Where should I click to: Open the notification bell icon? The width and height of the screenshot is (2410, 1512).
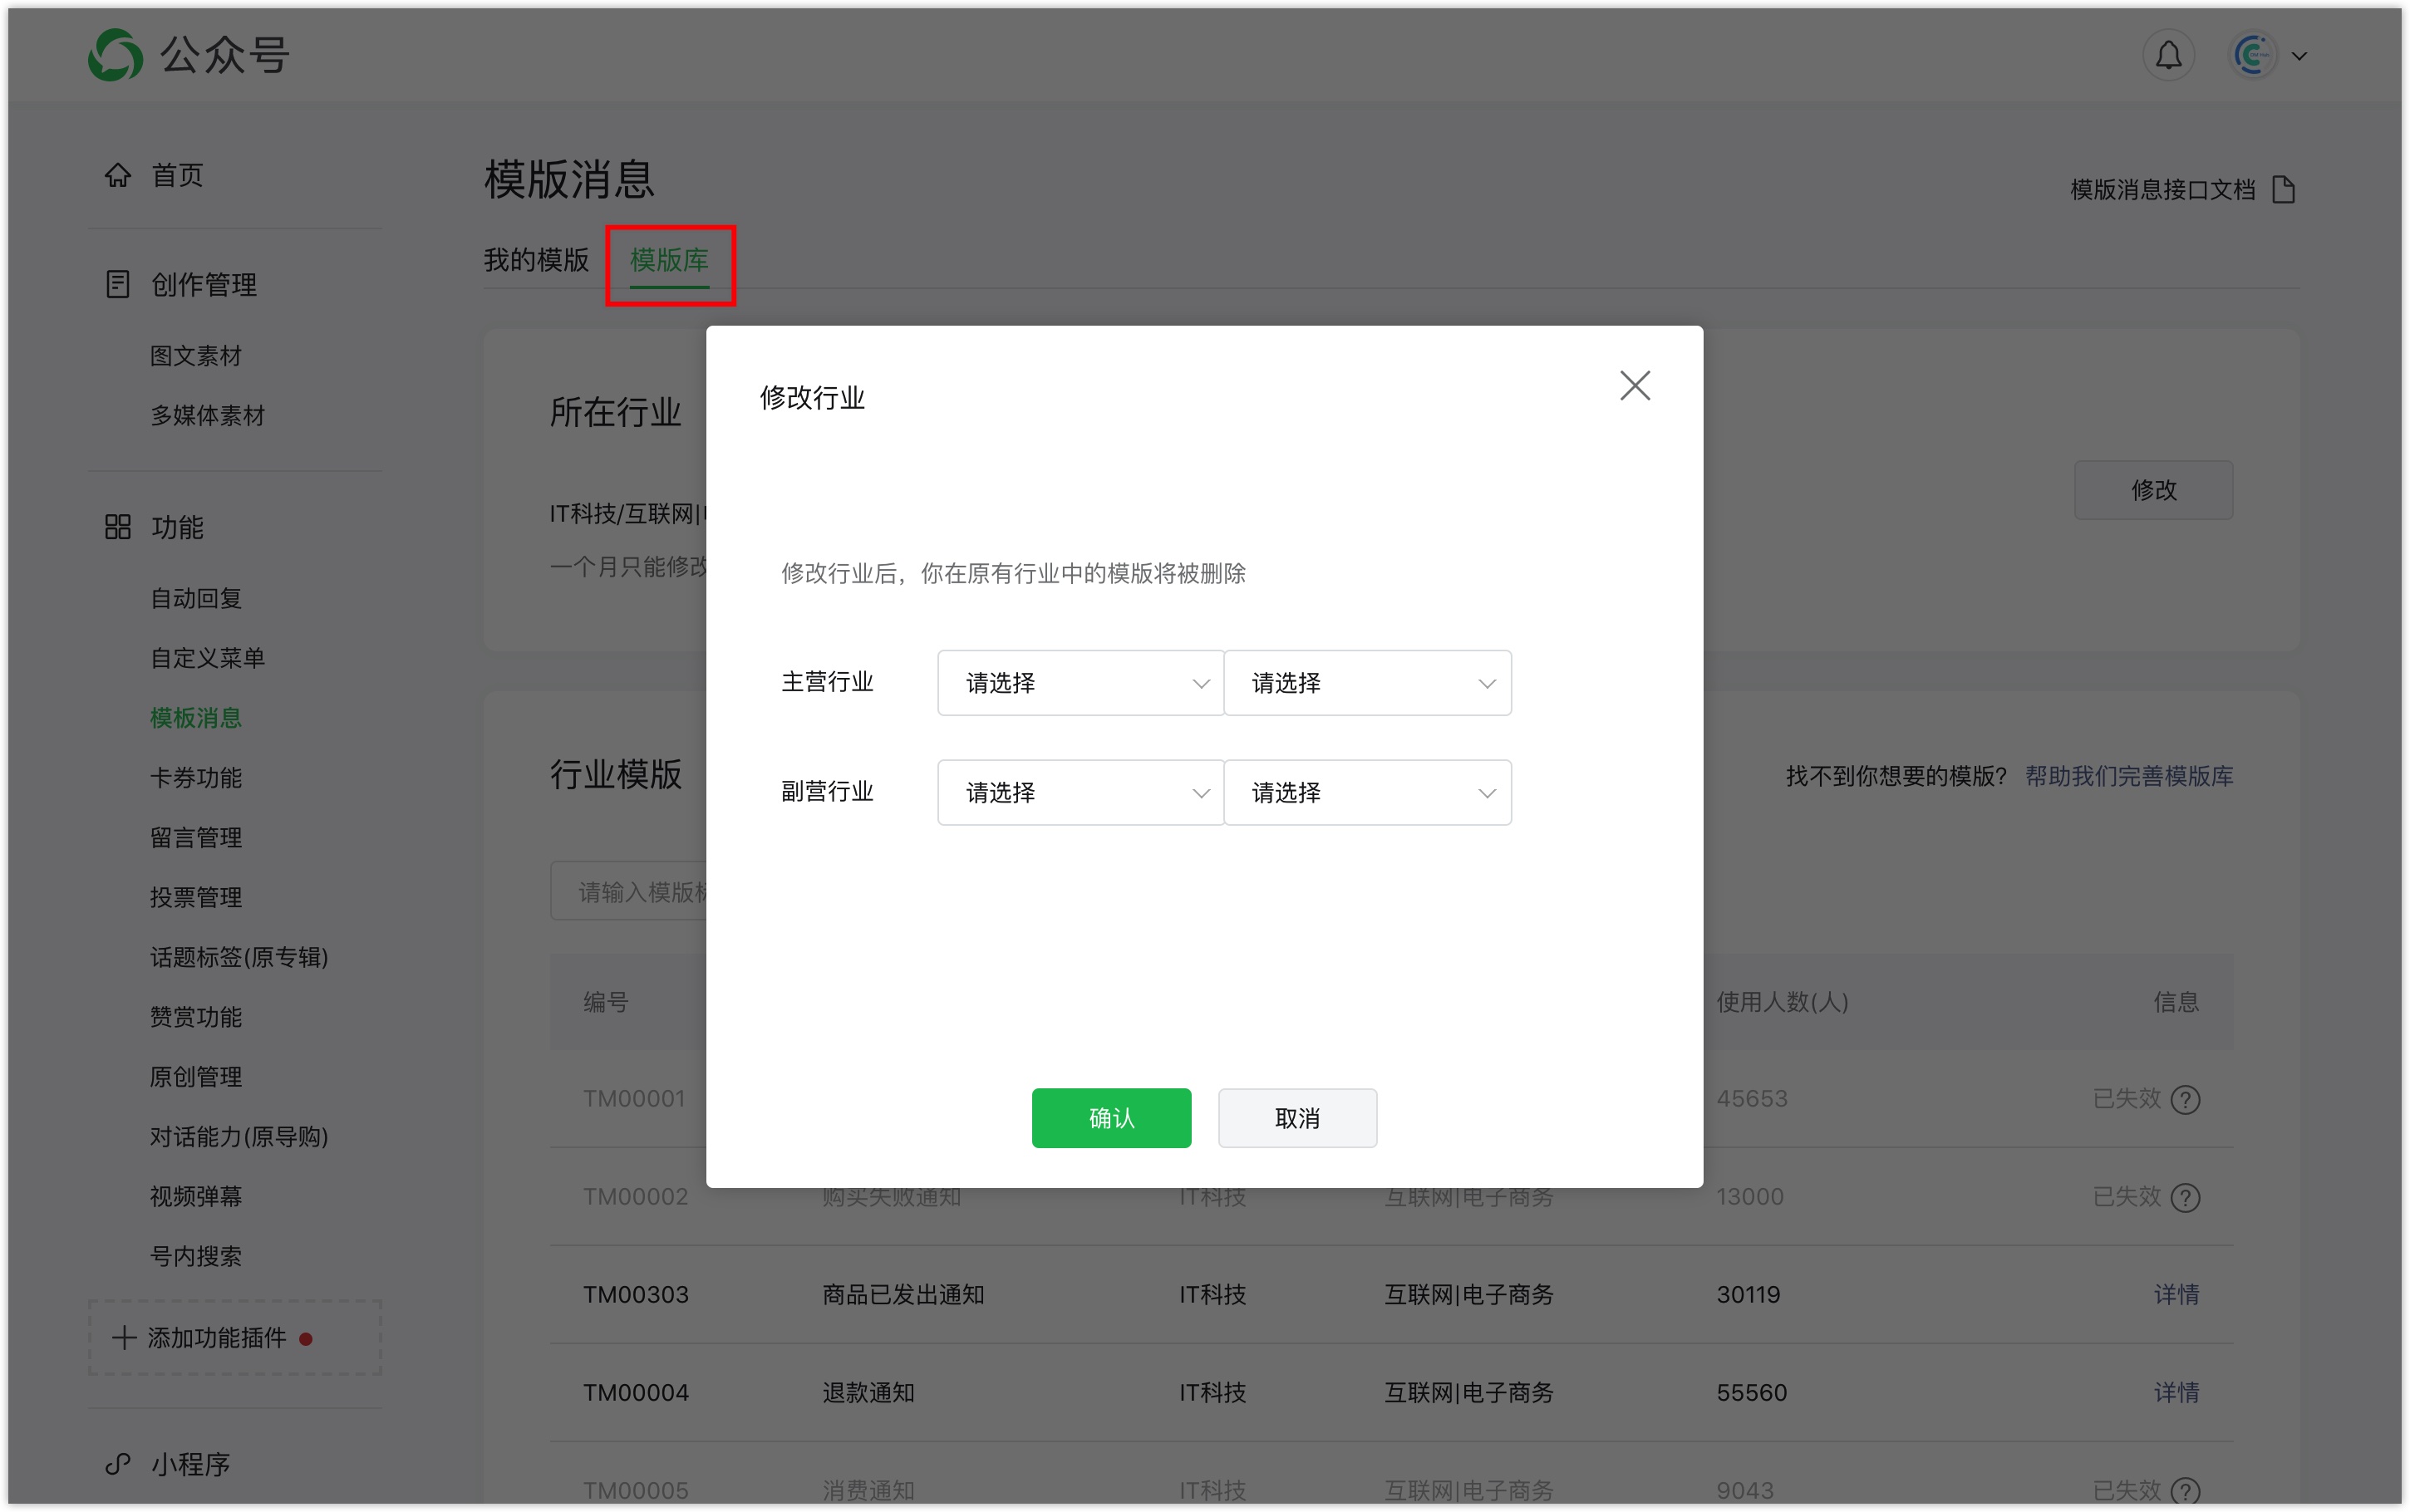(x=2168, y=55)
